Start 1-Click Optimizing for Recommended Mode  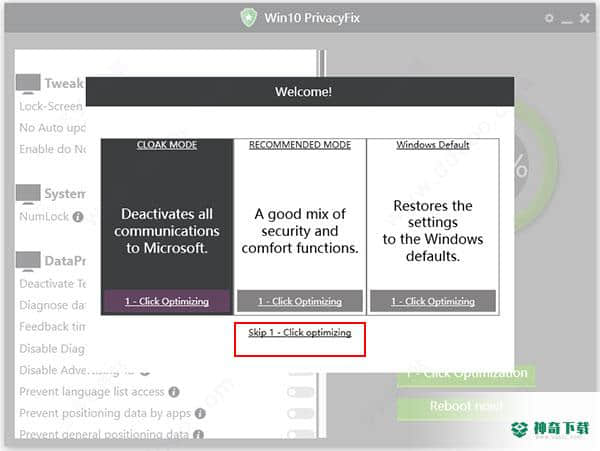300,301
